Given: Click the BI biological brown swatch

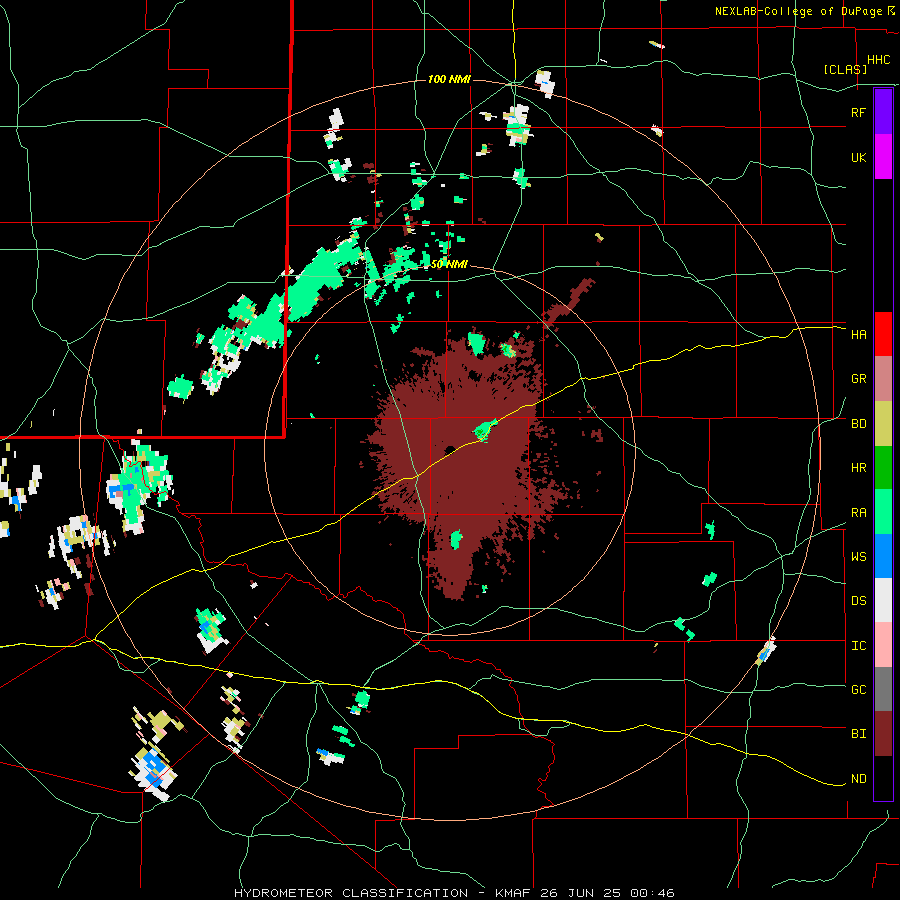Looking at the screenshot, I should coord(883,734).
